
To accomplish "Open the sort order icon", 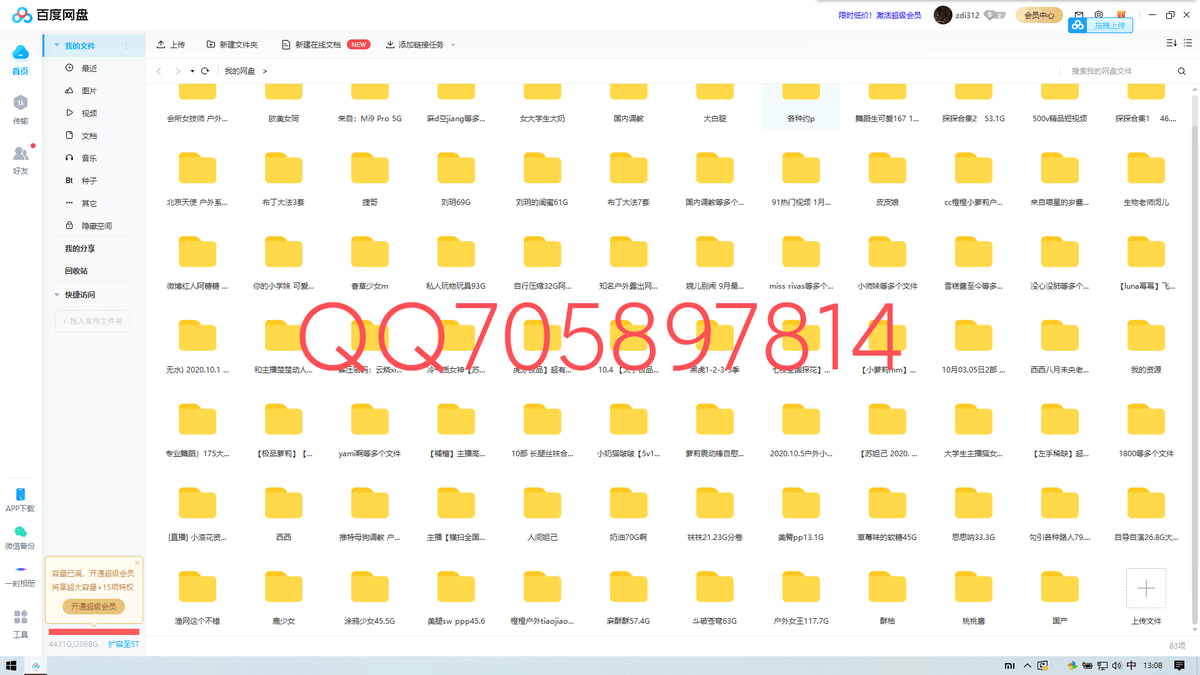I will coord(1172,43).
